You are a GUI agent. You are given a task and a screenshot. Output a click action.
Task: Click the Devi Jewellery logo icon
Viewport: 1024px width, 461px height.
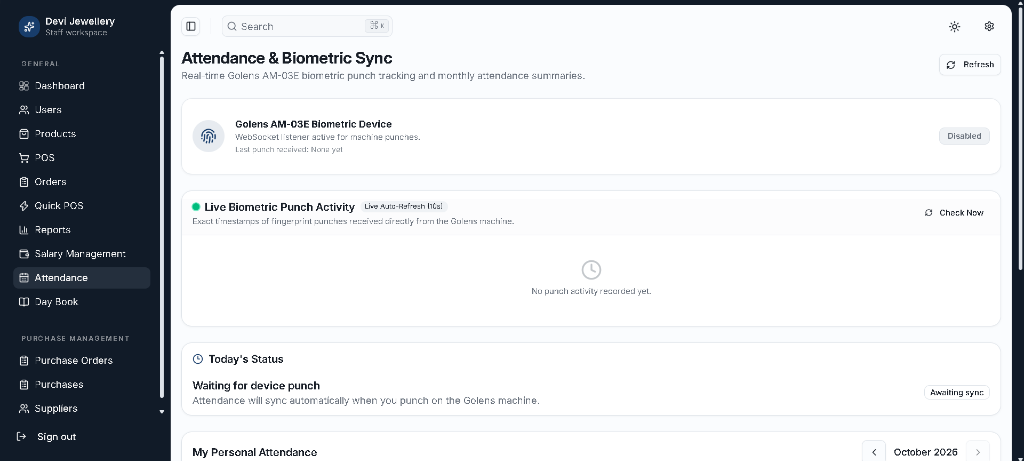[29, 26]
